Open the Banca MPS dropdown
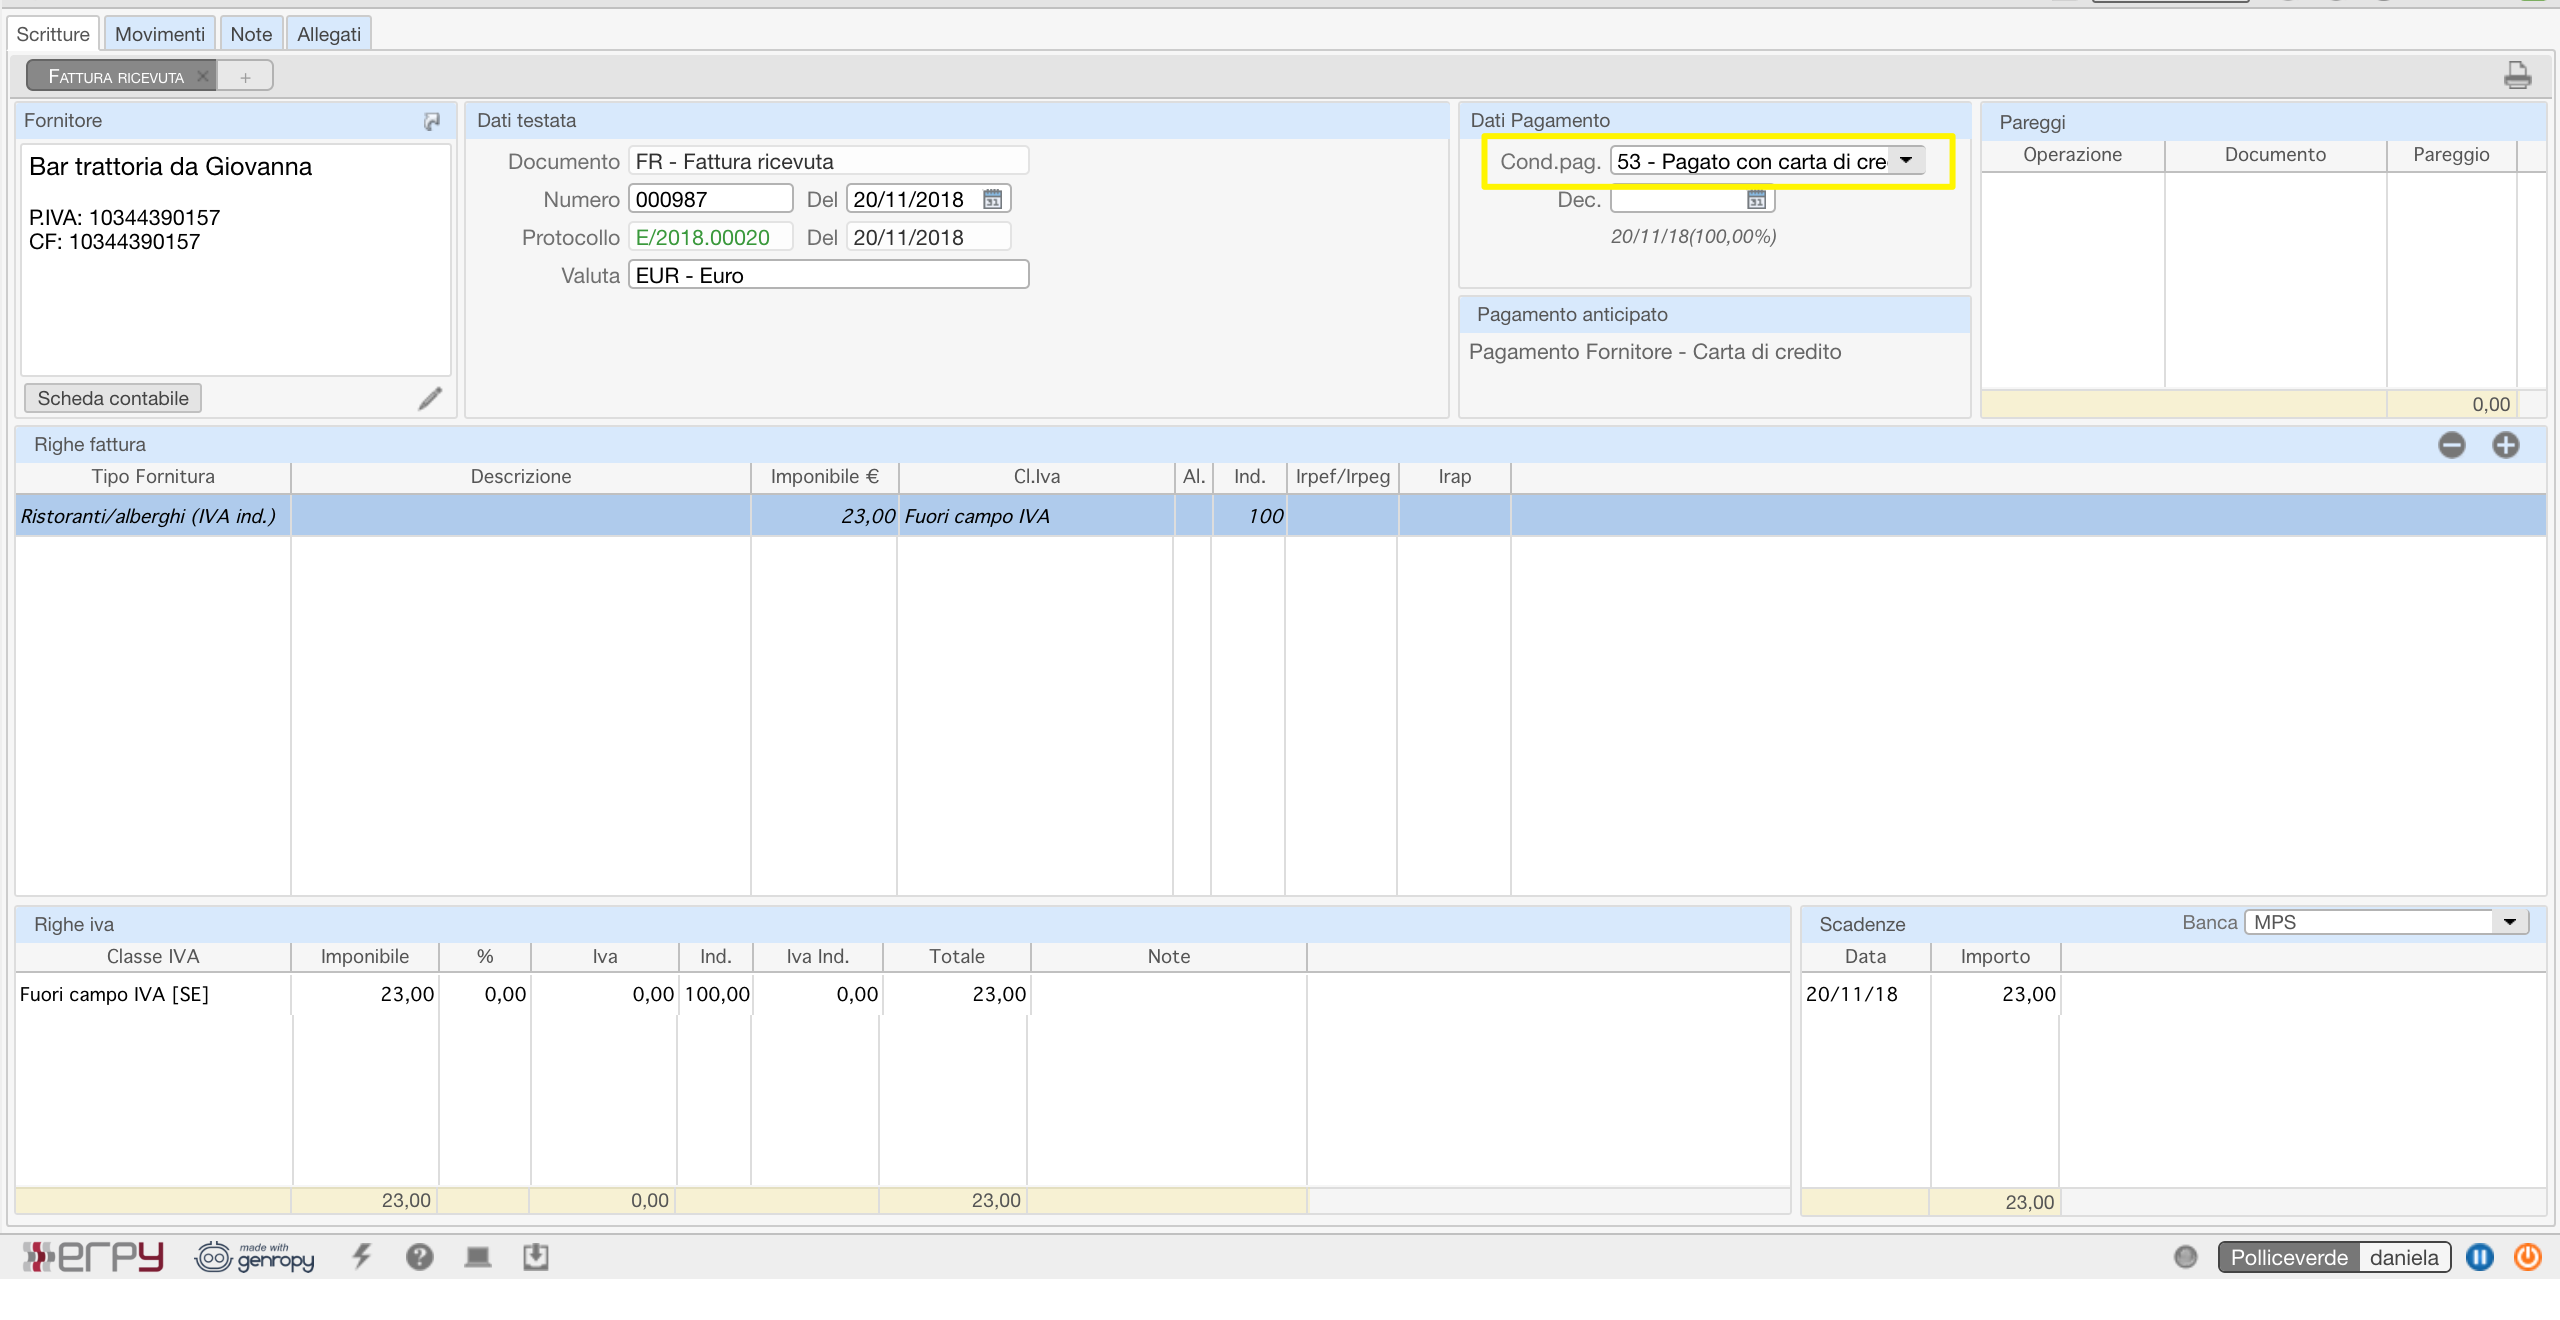The image size is (2560, 1320). click(x=2509, y=922)
